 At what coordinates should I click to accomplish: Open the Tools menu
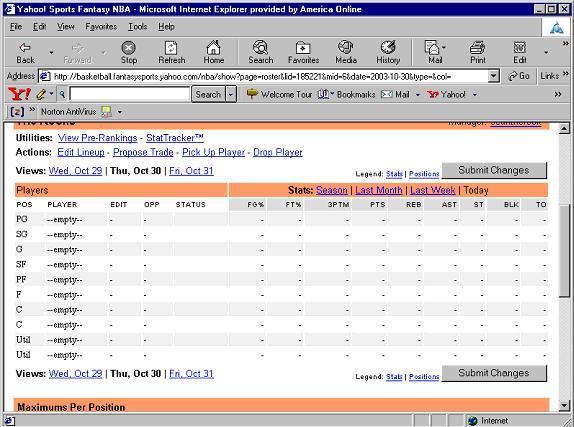138,27
